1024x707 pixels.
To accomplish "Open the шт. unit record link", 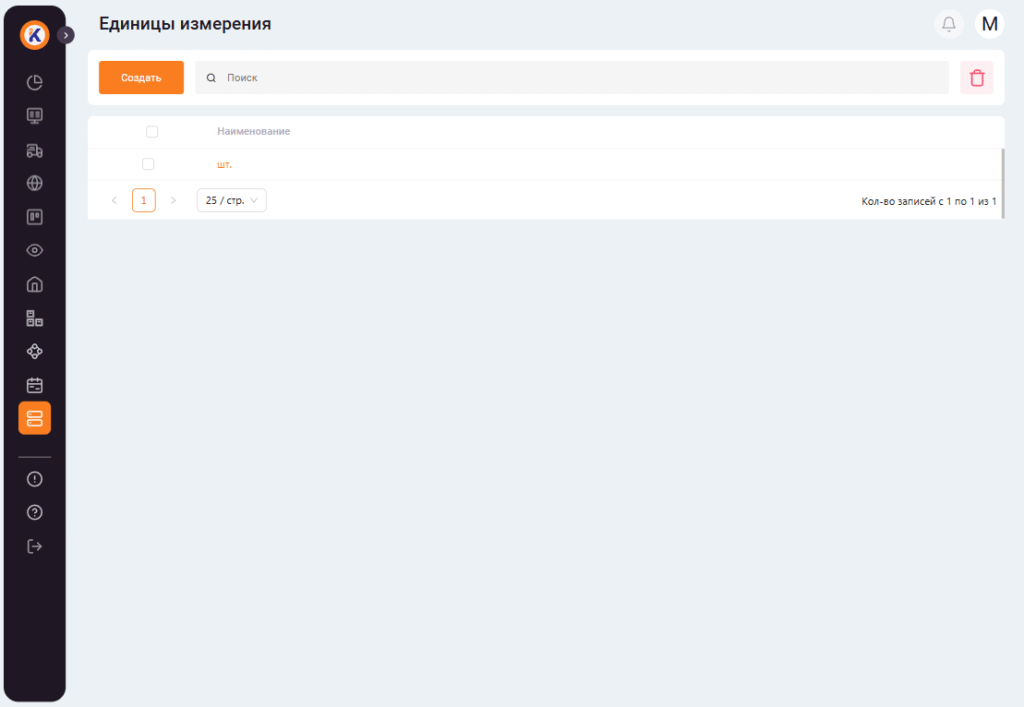I will pos(224,164).
